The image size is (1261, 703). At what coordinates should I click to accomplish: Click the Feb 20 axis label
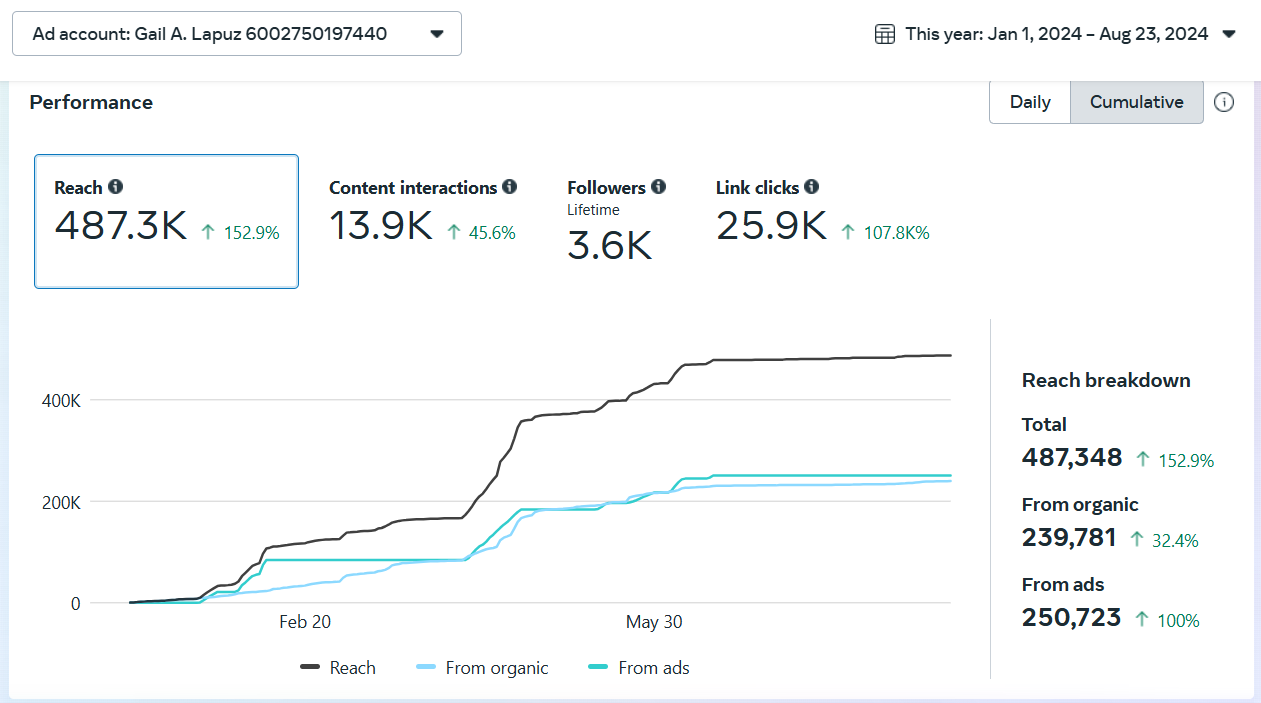[x=305, y=622]
